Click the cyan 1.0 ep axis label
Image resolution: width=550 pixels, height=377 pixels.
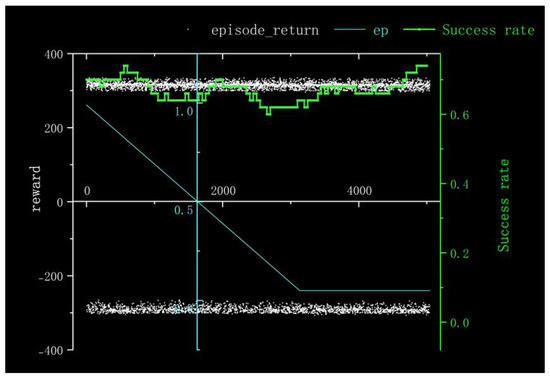(x=184, y=112)
